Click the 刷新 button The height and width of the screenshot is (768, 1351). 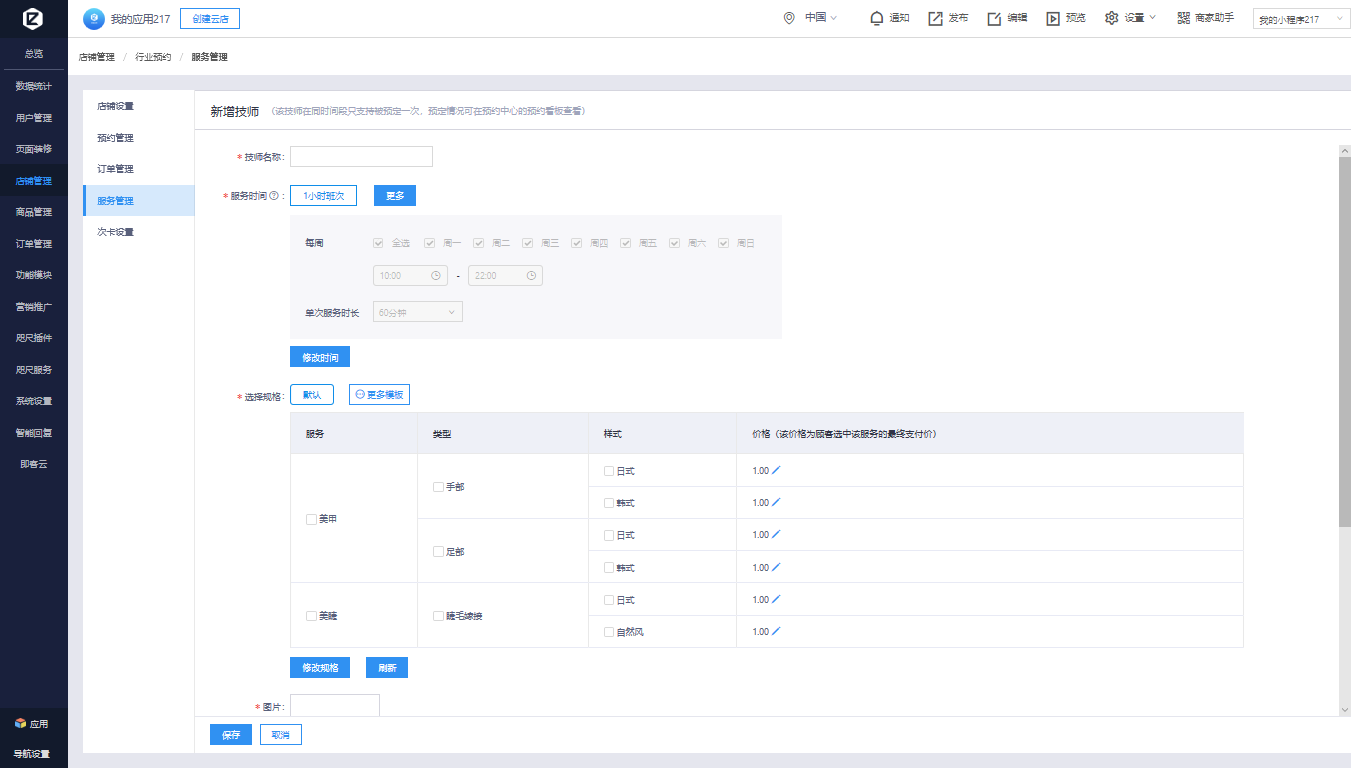tap(387, 668)
